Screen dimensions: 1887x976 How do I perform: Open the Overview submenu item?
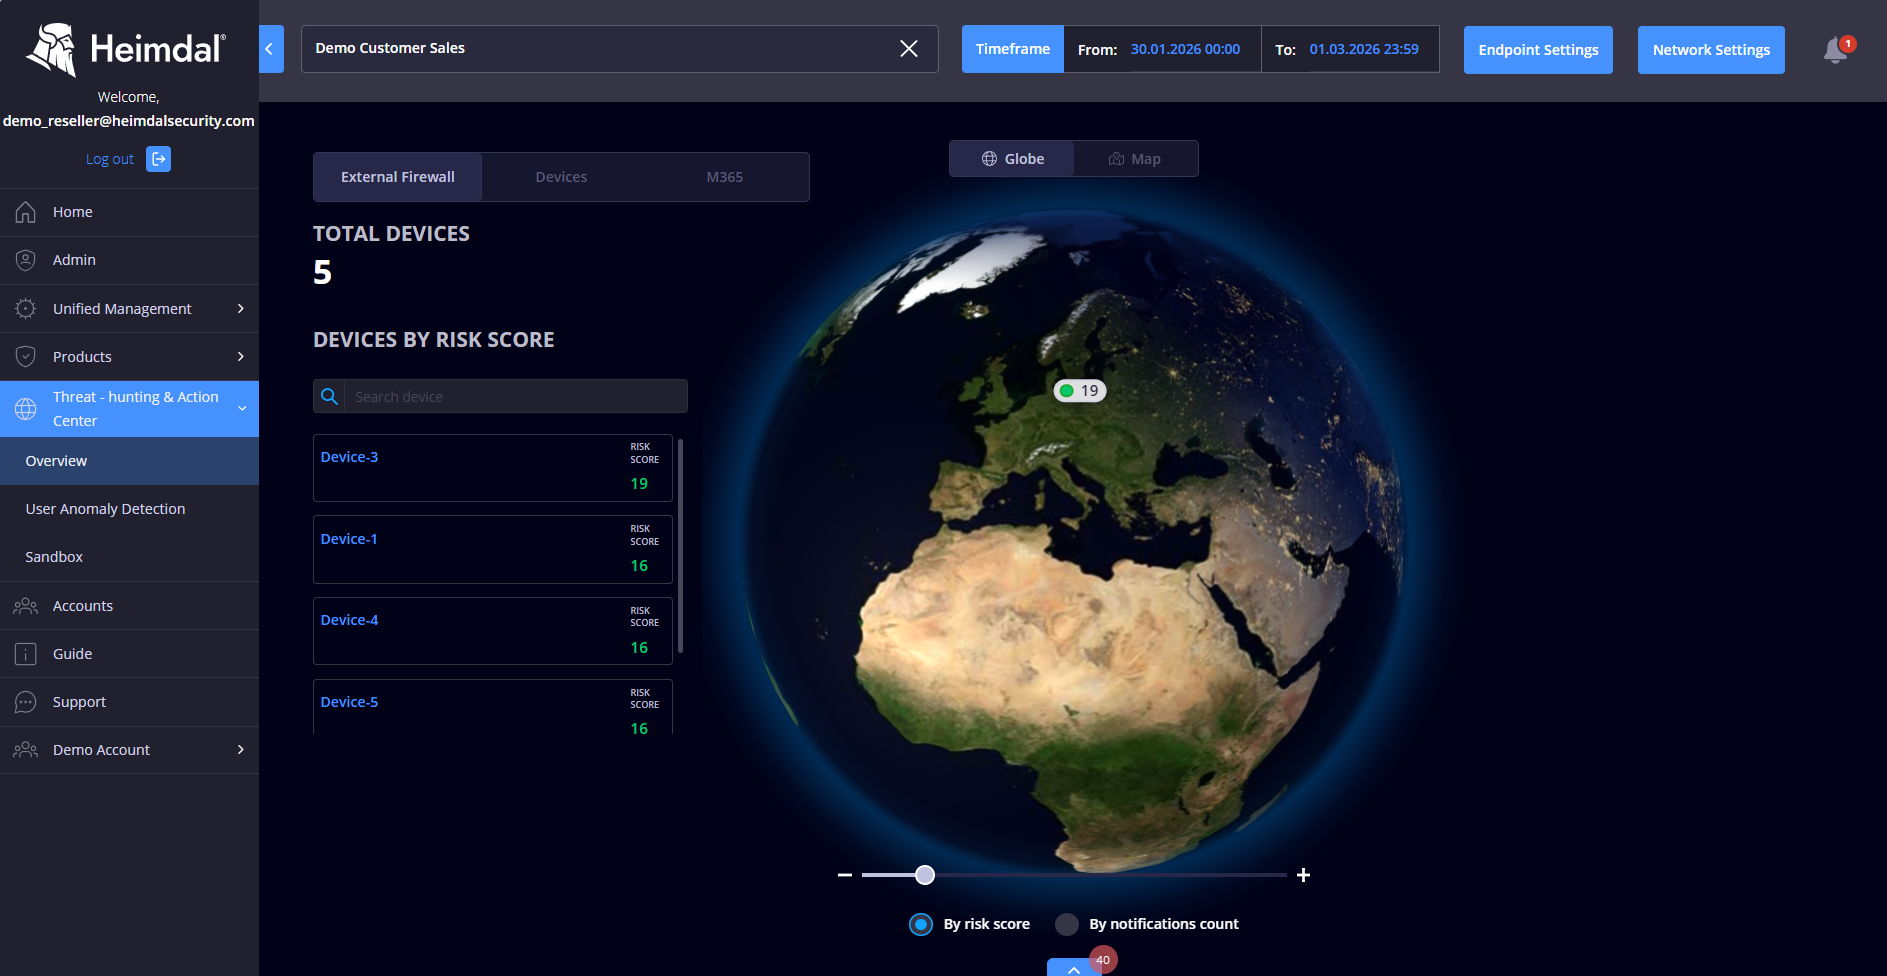click(129, 461)
